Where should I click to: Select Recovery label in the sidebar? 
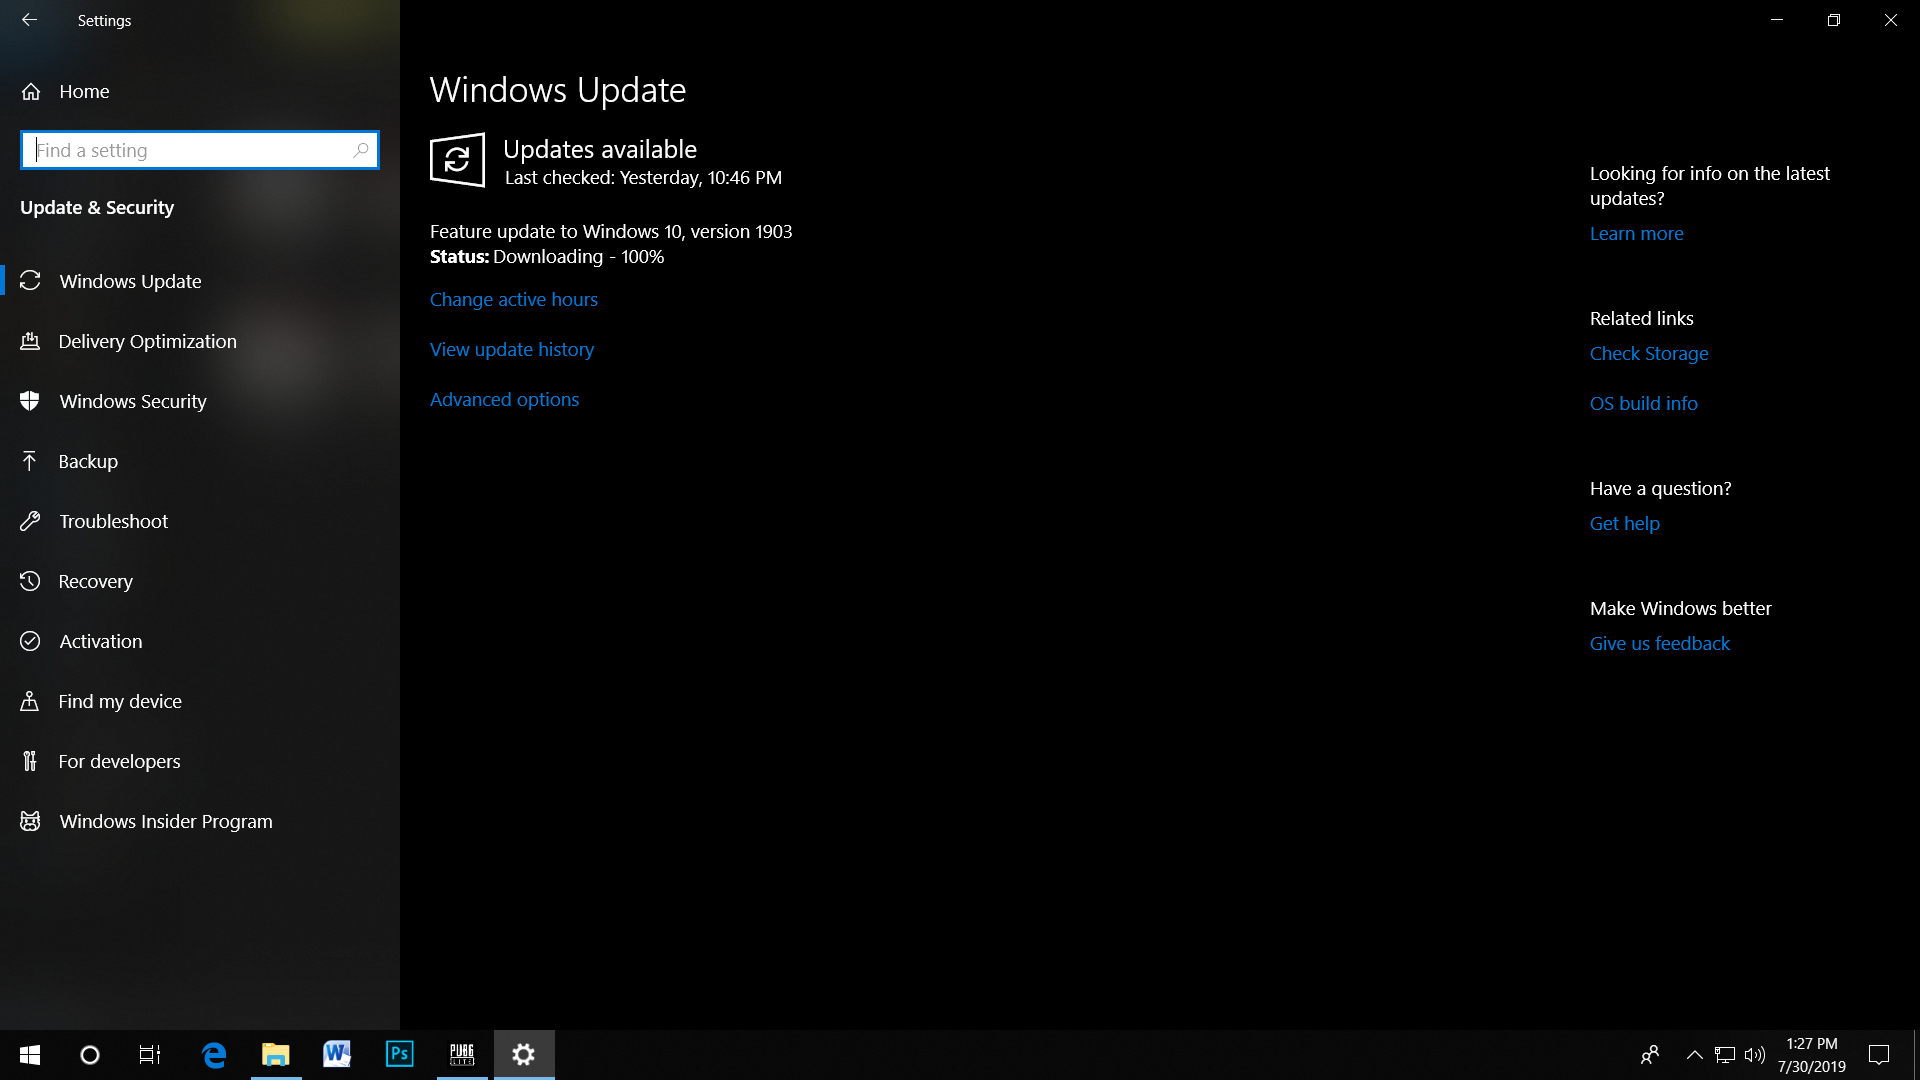pyautogui.click(x=95, y=581)
